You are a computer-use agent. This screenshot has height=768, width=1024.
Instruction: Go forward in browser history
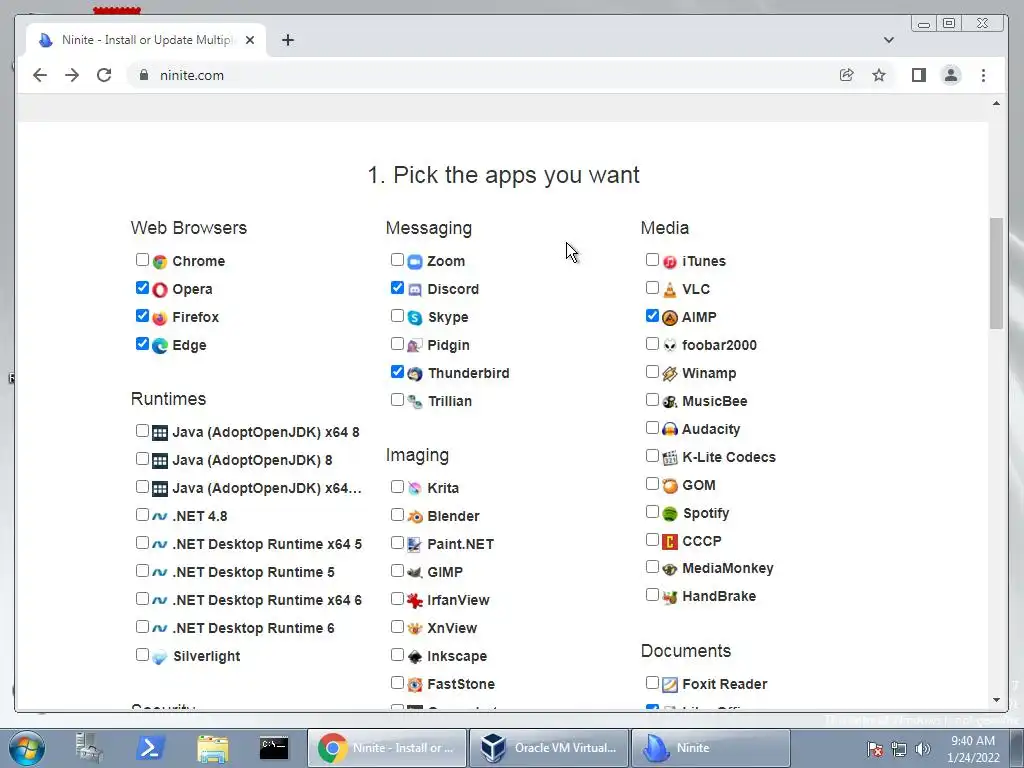pos(72,75)
